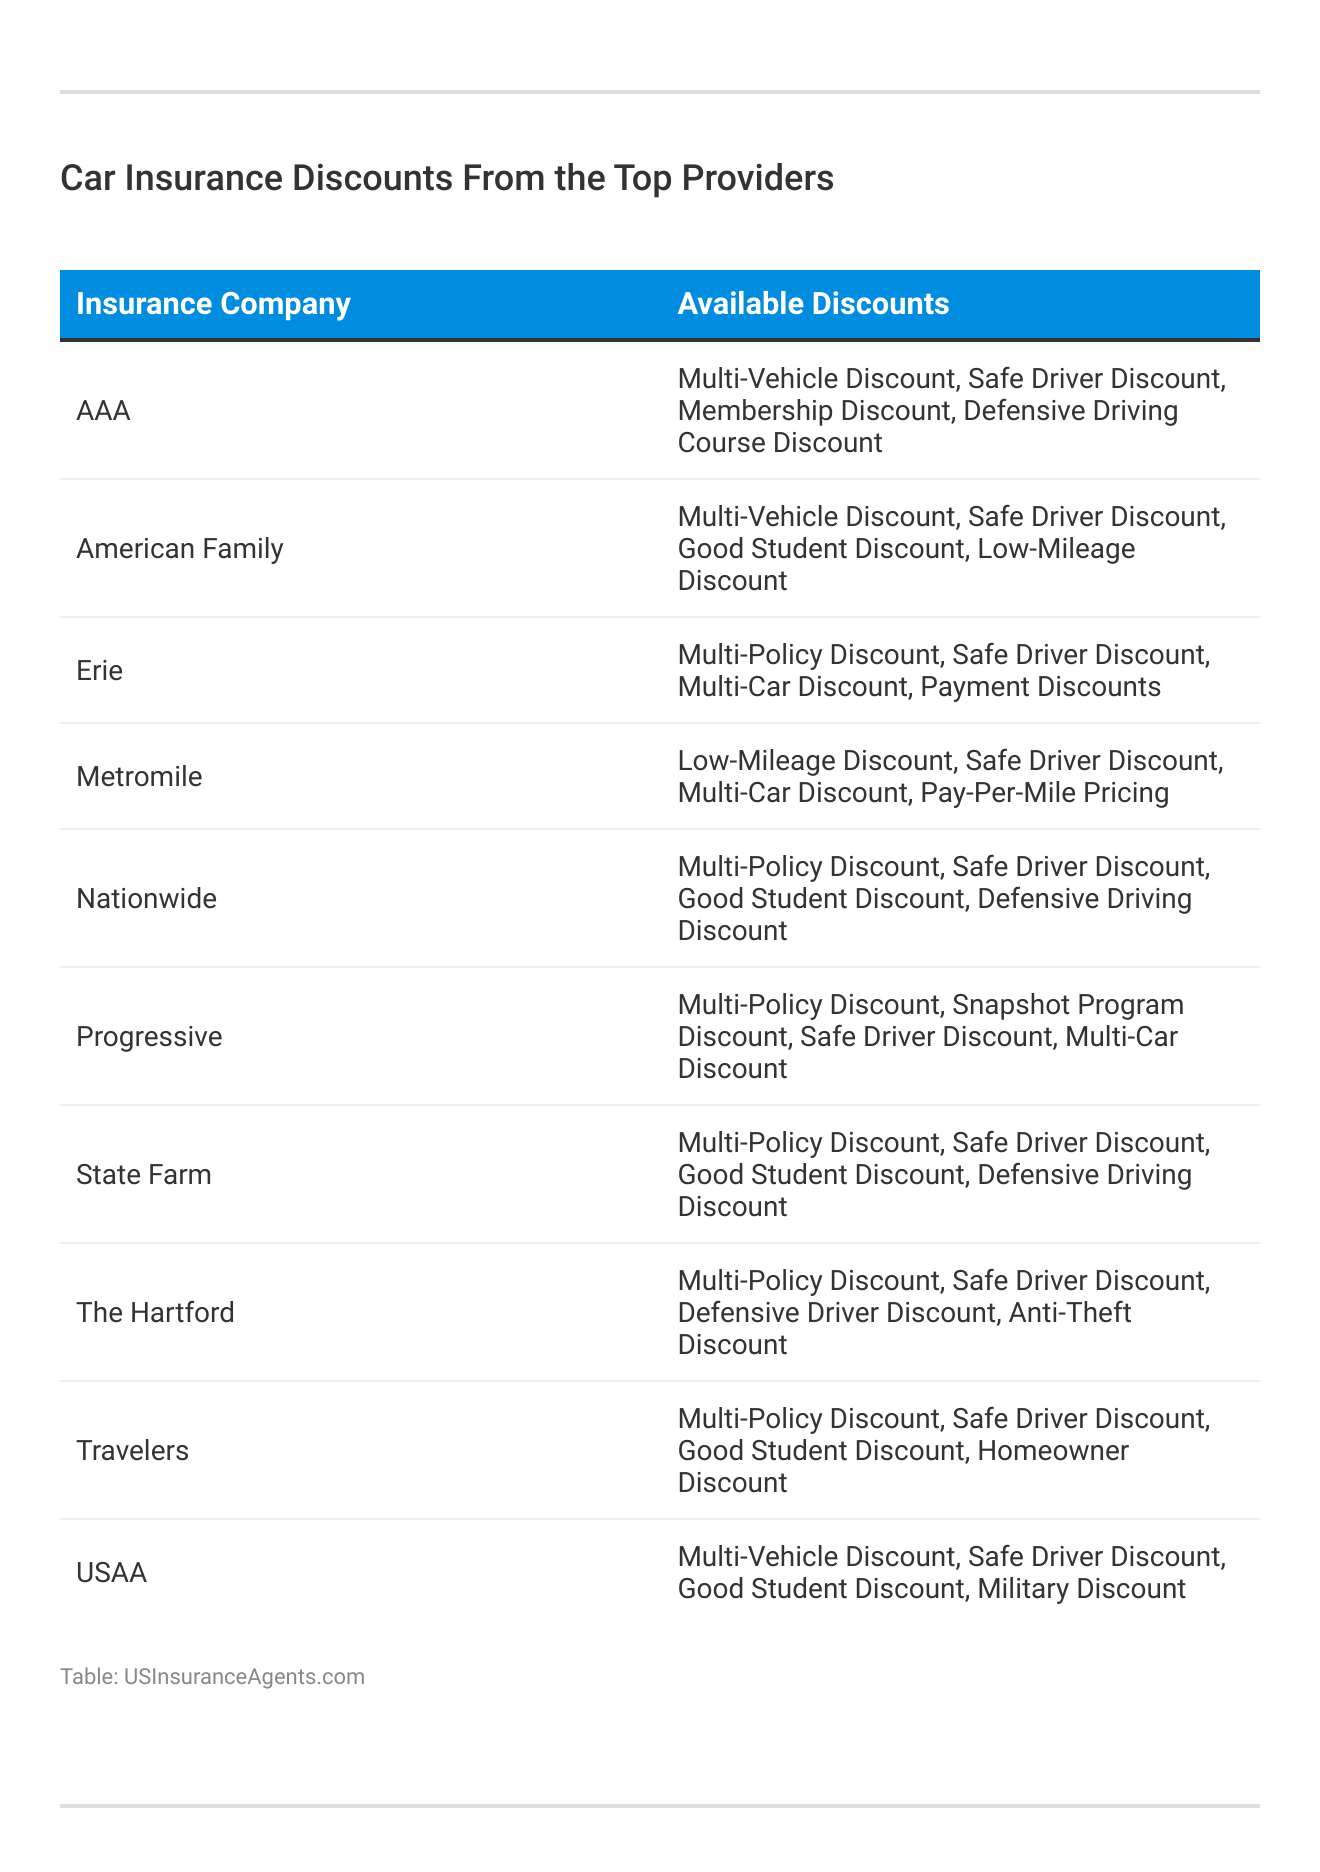Click the Available Discounts column header
The height and width of the screenshot is (1872, 1320).
[x=813, y=304]
